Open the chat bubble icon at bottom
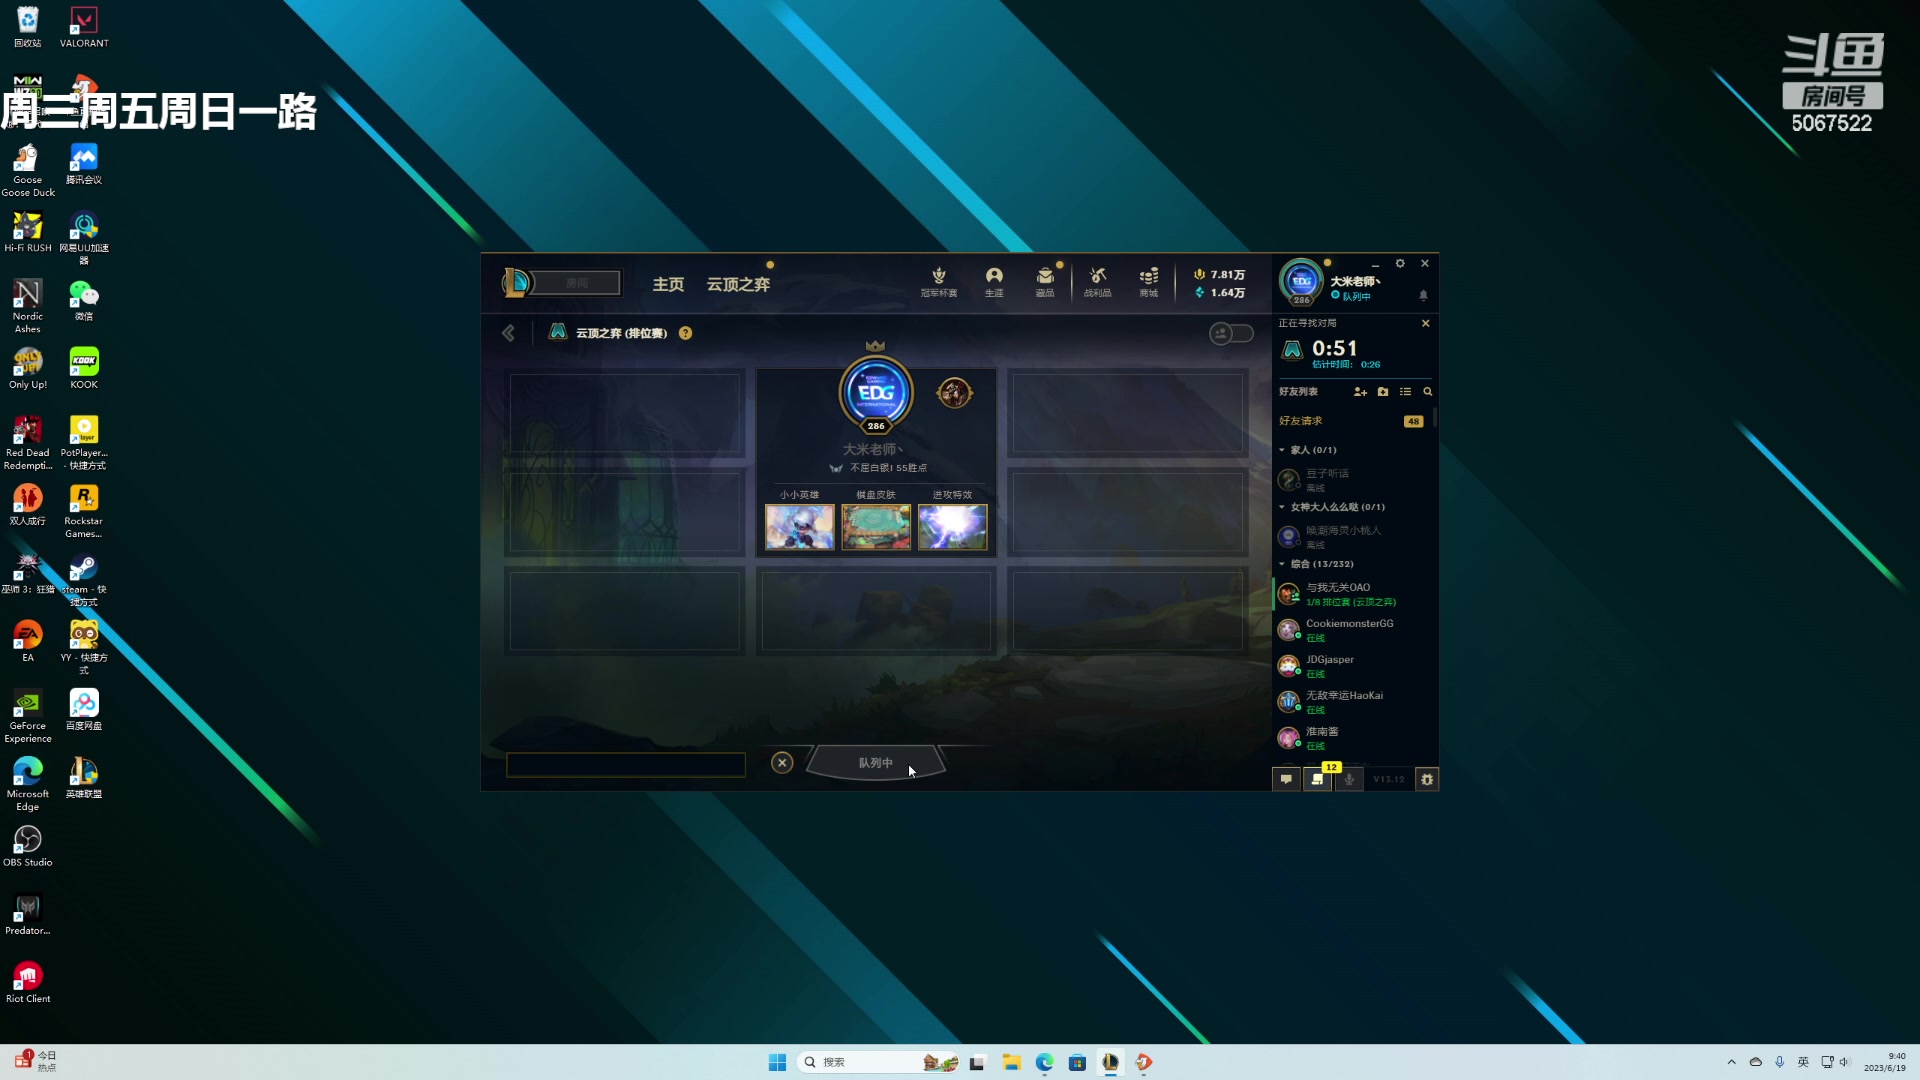The height and width of the screenshot is (1080, 1920). [x=1286, y=779]
